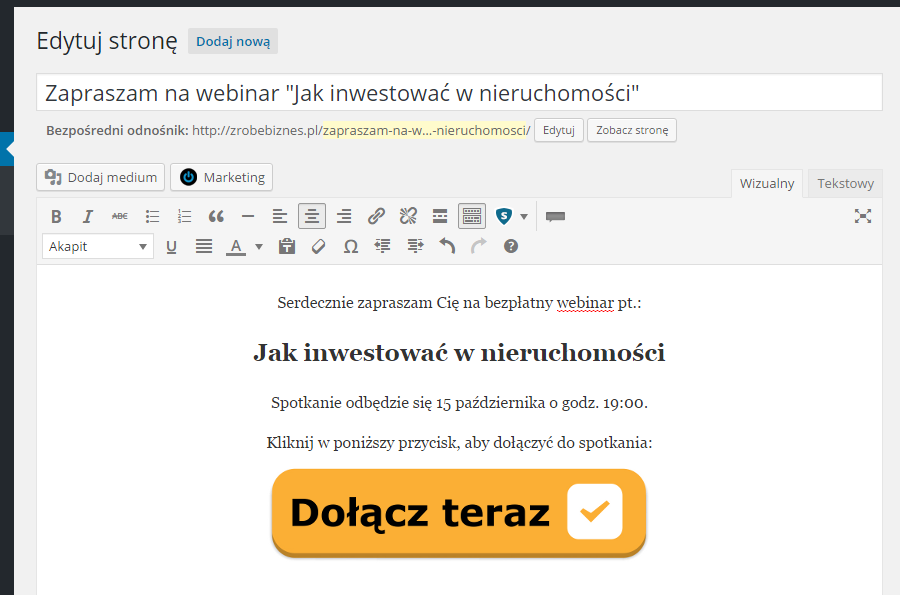Screen dimensions: 900x595
Task: Clear formatting with the eraser icon
Action: (x=319, y=246)
